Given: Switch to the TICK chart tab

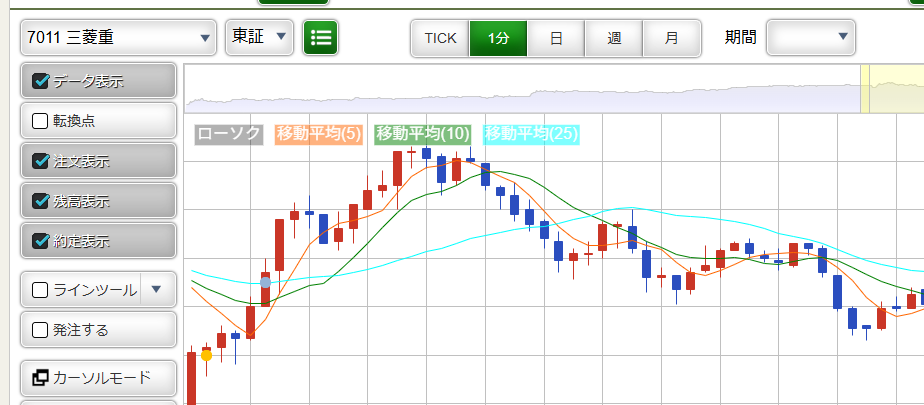Looking at the screenshot, I should 440,38.
